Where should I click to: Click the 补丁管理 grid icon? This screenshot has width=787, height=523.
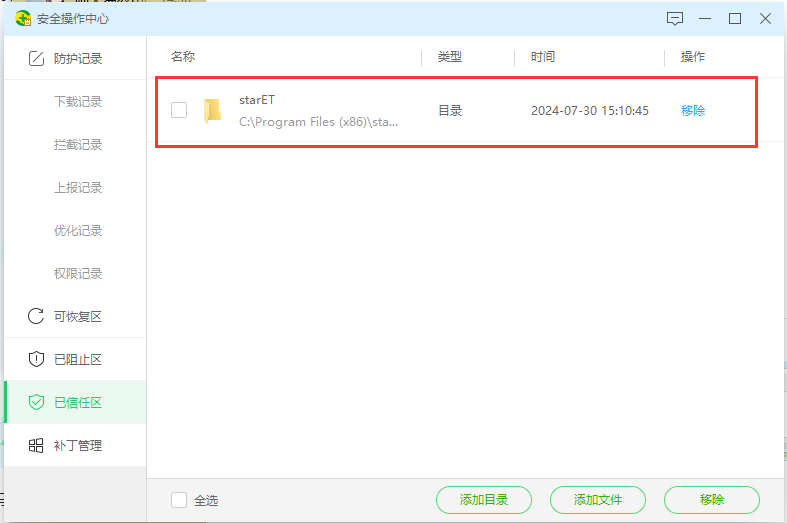point(36,445)
